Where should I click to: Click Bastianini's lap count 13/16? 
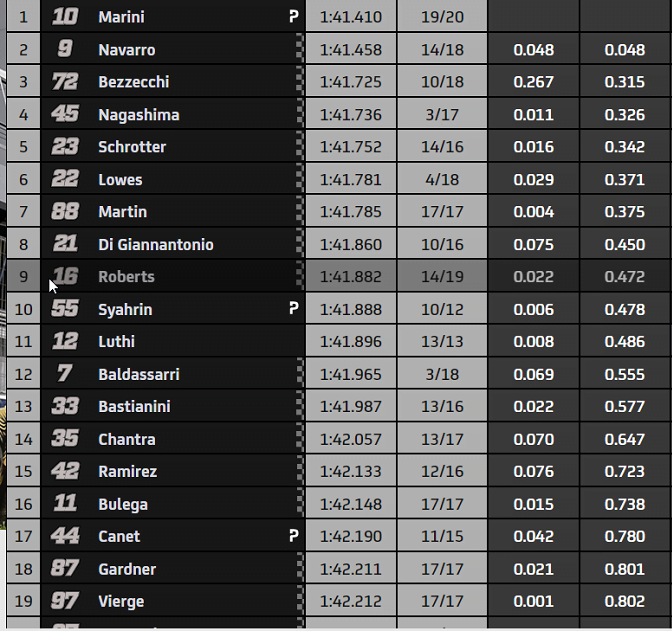pyautogui.click(x=442, y=406)
